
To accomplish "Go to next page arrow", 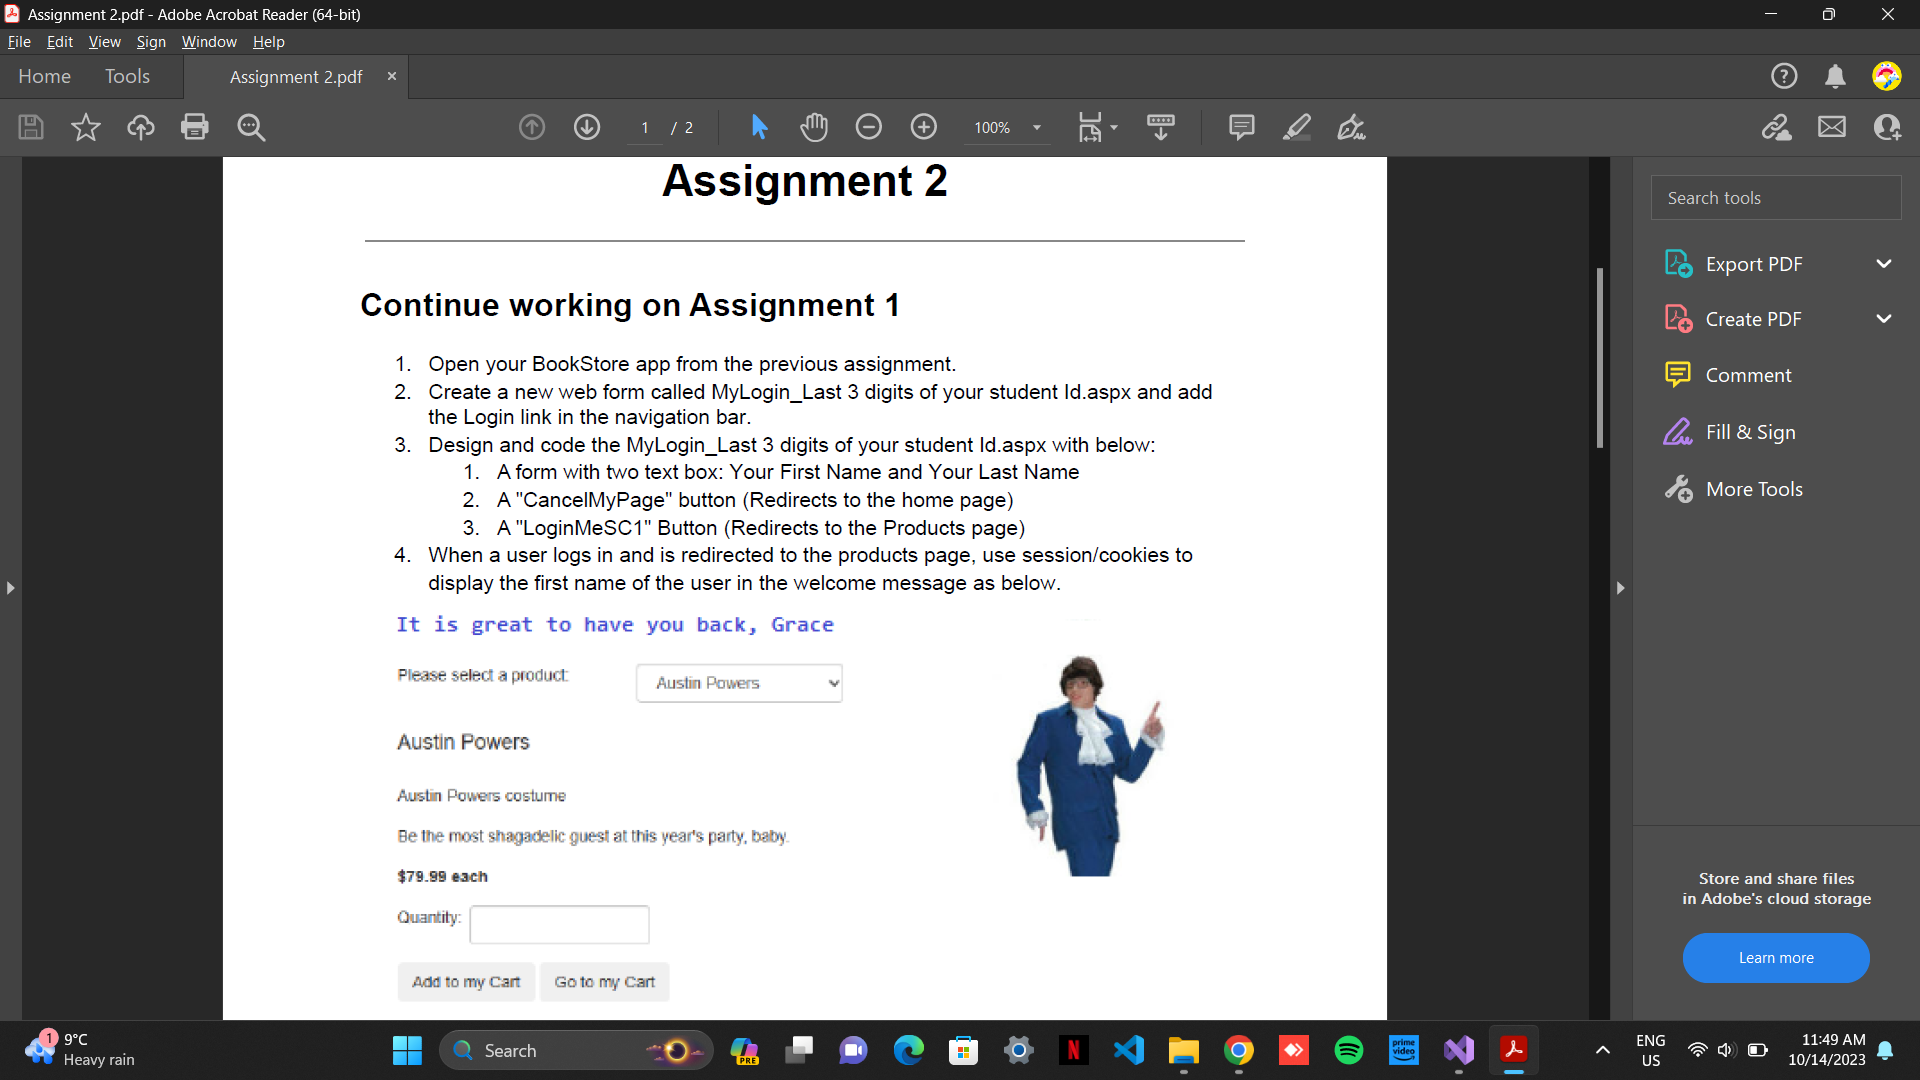I will [587, 127].
